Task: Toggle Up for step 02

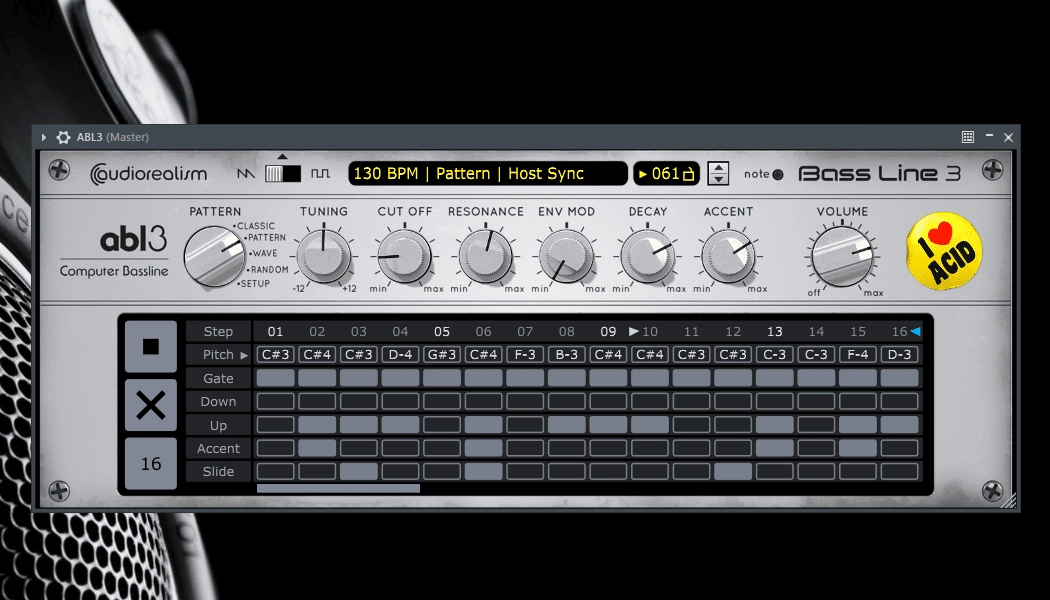Action: (x=317, y=425)
